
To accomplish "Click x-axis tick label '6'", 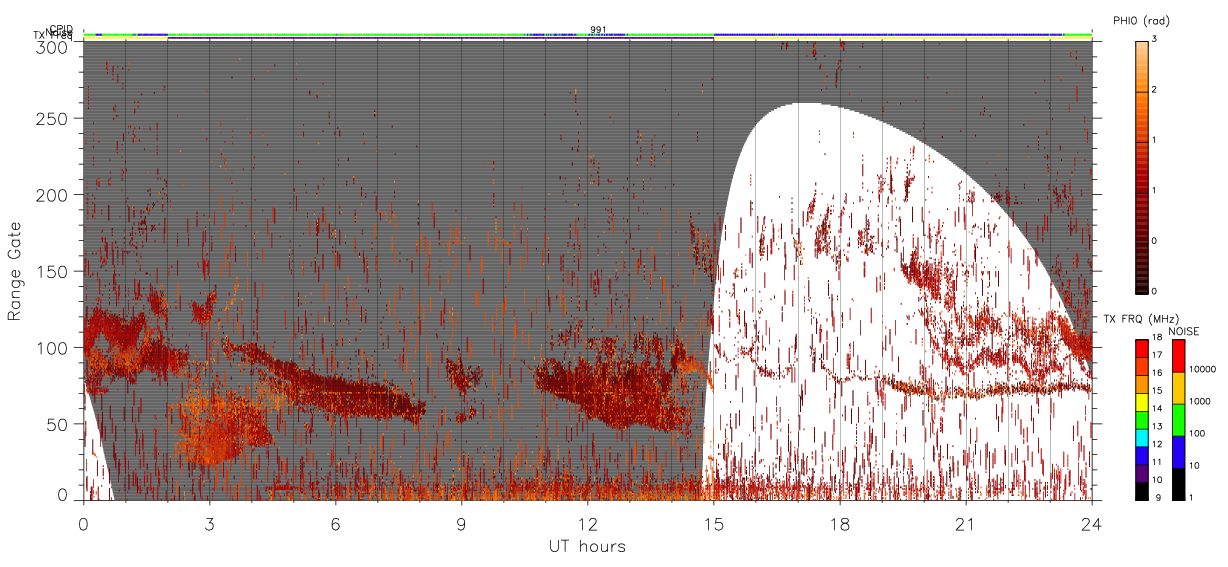I will tap(335, 524).
